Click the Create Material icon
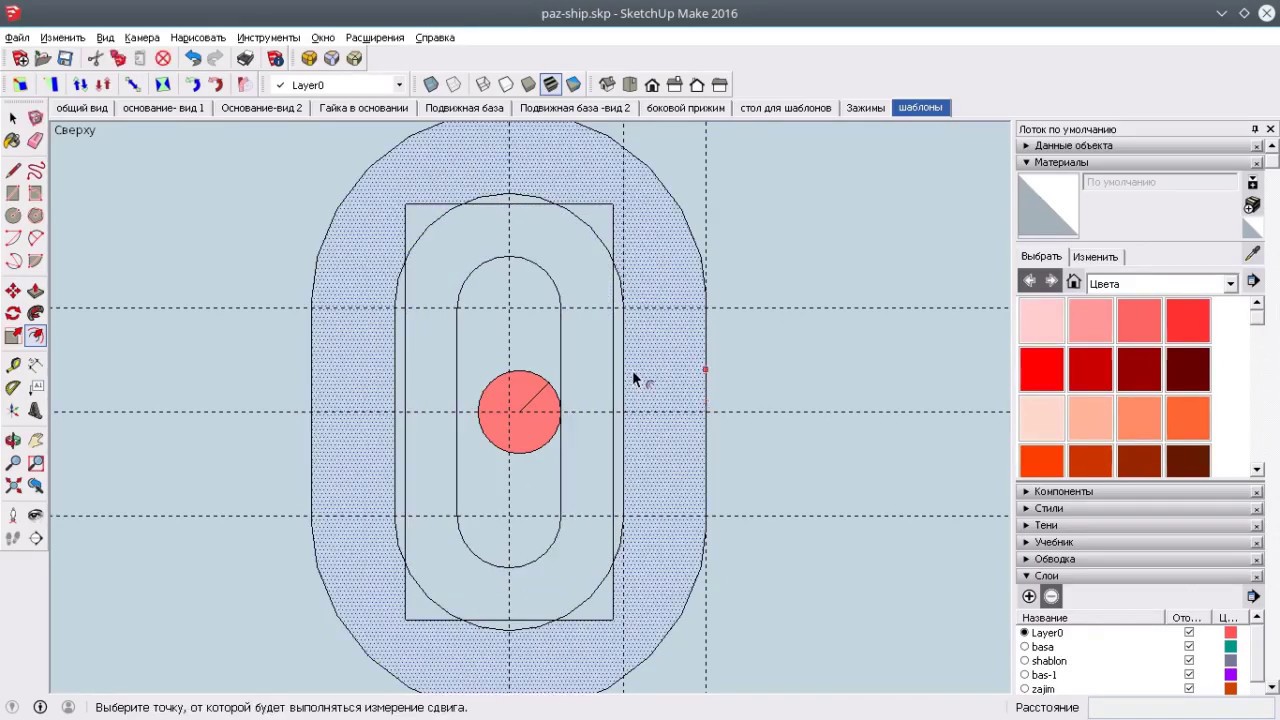This screenshot has height=720, width=1280. [x=1252, y=205]
